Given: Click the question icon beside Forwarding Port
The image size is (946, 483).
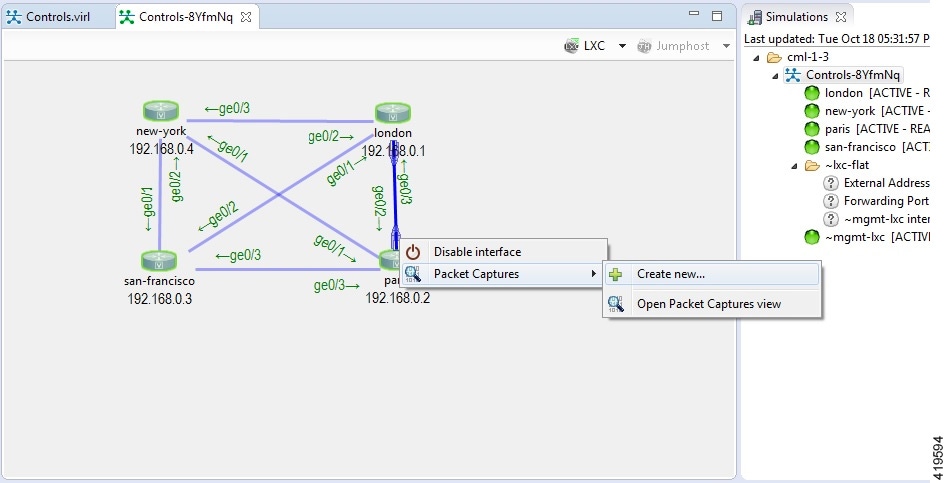Looking at the screenshot, I should click(x=831, y=201).
